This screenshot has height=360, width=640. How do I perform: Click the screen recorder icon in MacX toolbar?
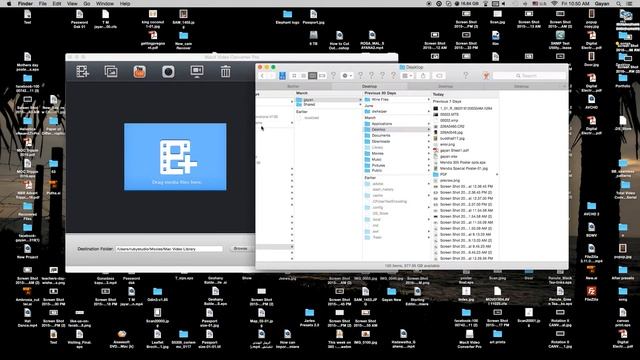tap(197, 71)
